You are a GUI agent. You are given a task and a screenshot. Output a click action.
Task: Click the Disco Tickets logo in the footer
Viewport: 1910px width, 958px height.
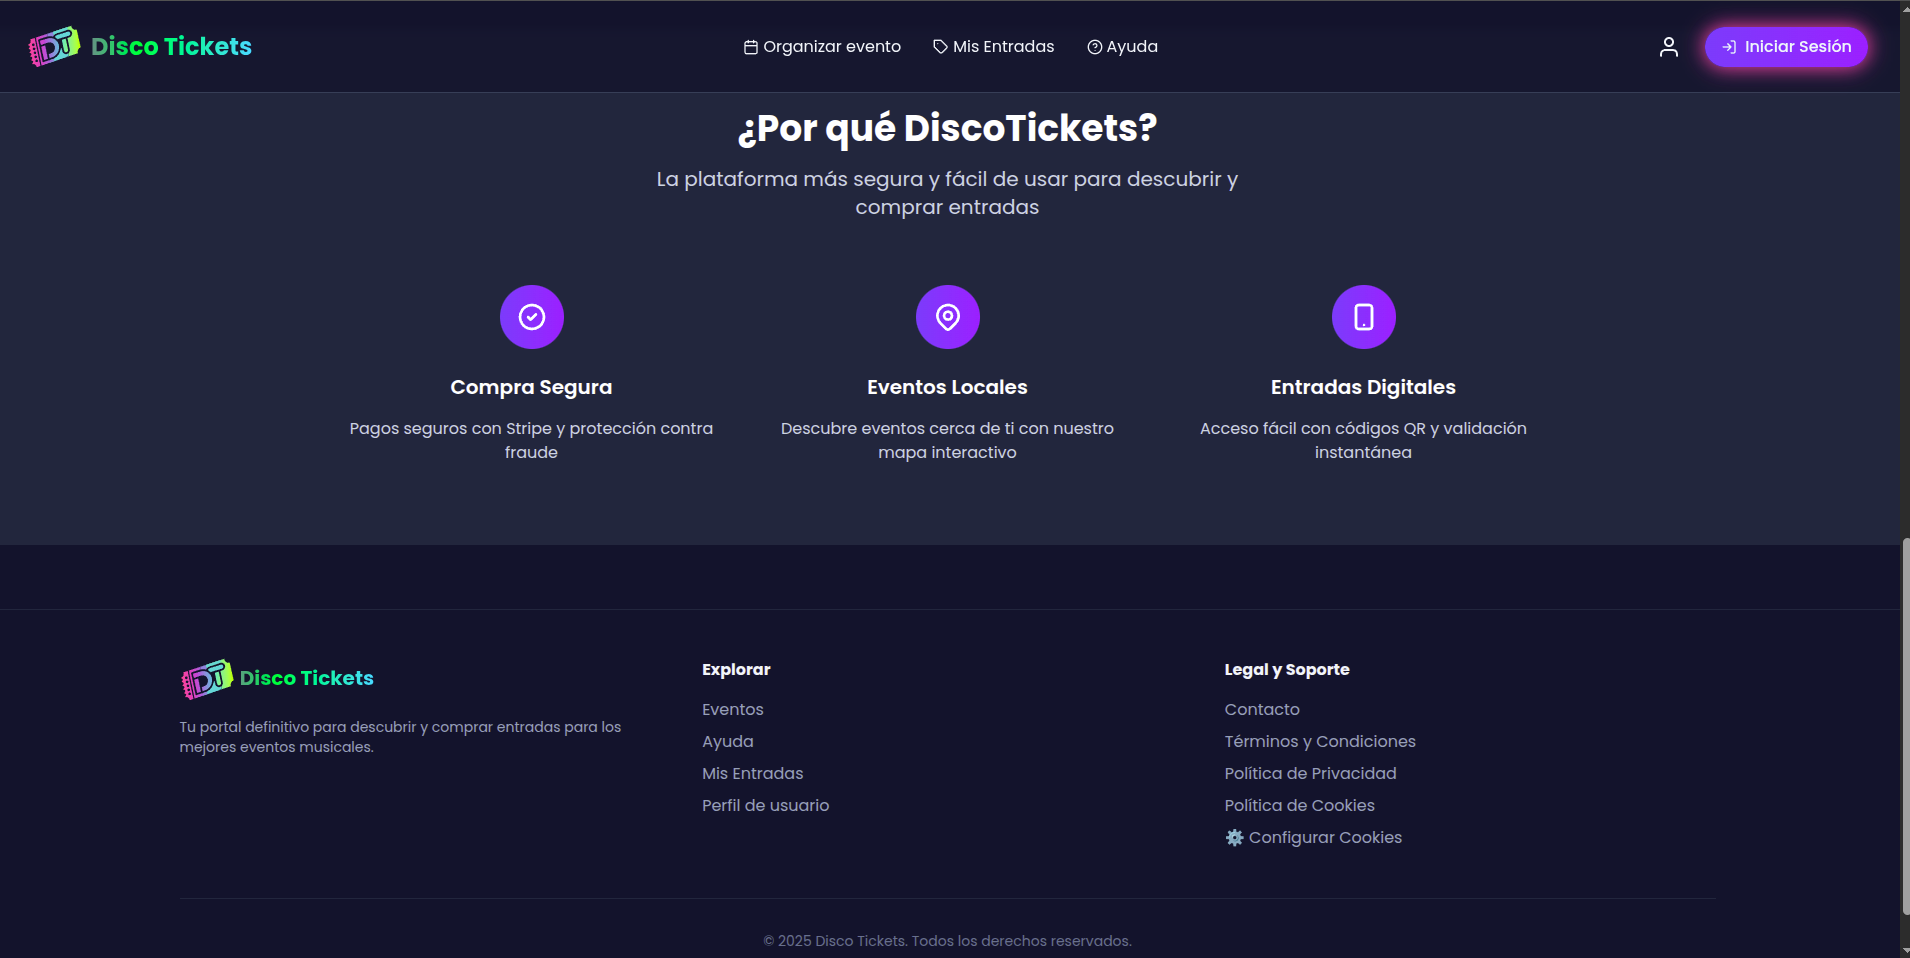click(275, 678)
